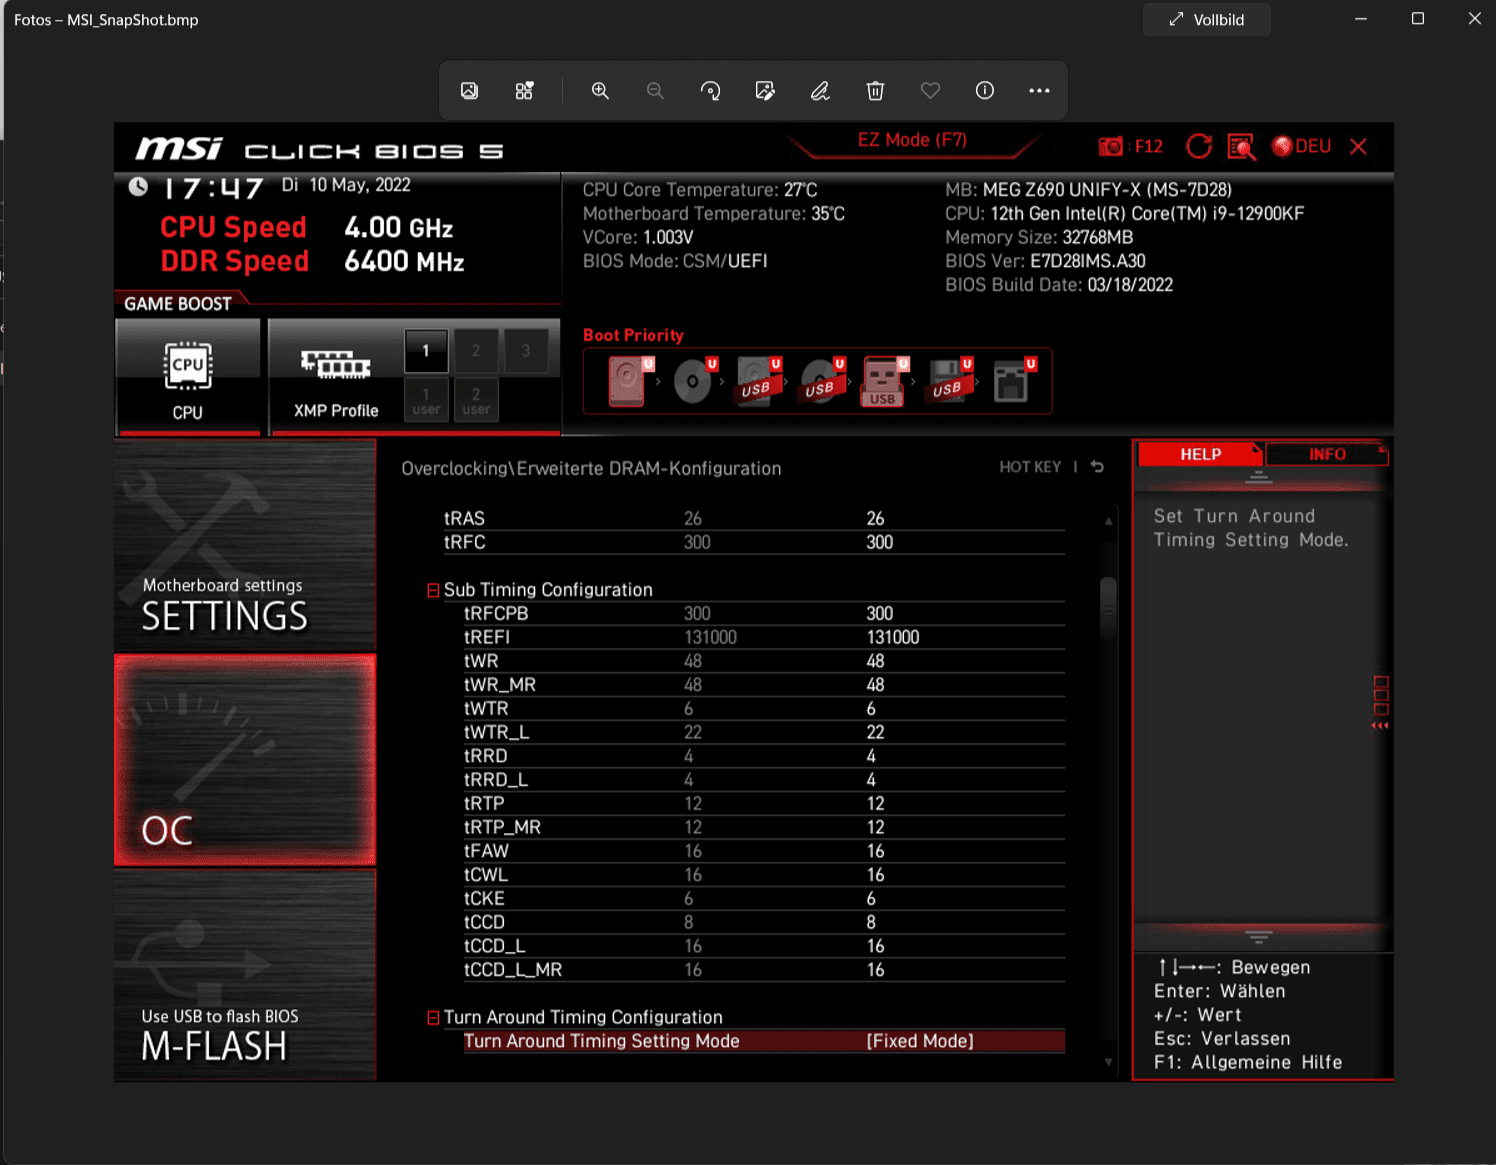Toggle the CPU Game Boost button
The image size is (1496, 1165).
188,377
